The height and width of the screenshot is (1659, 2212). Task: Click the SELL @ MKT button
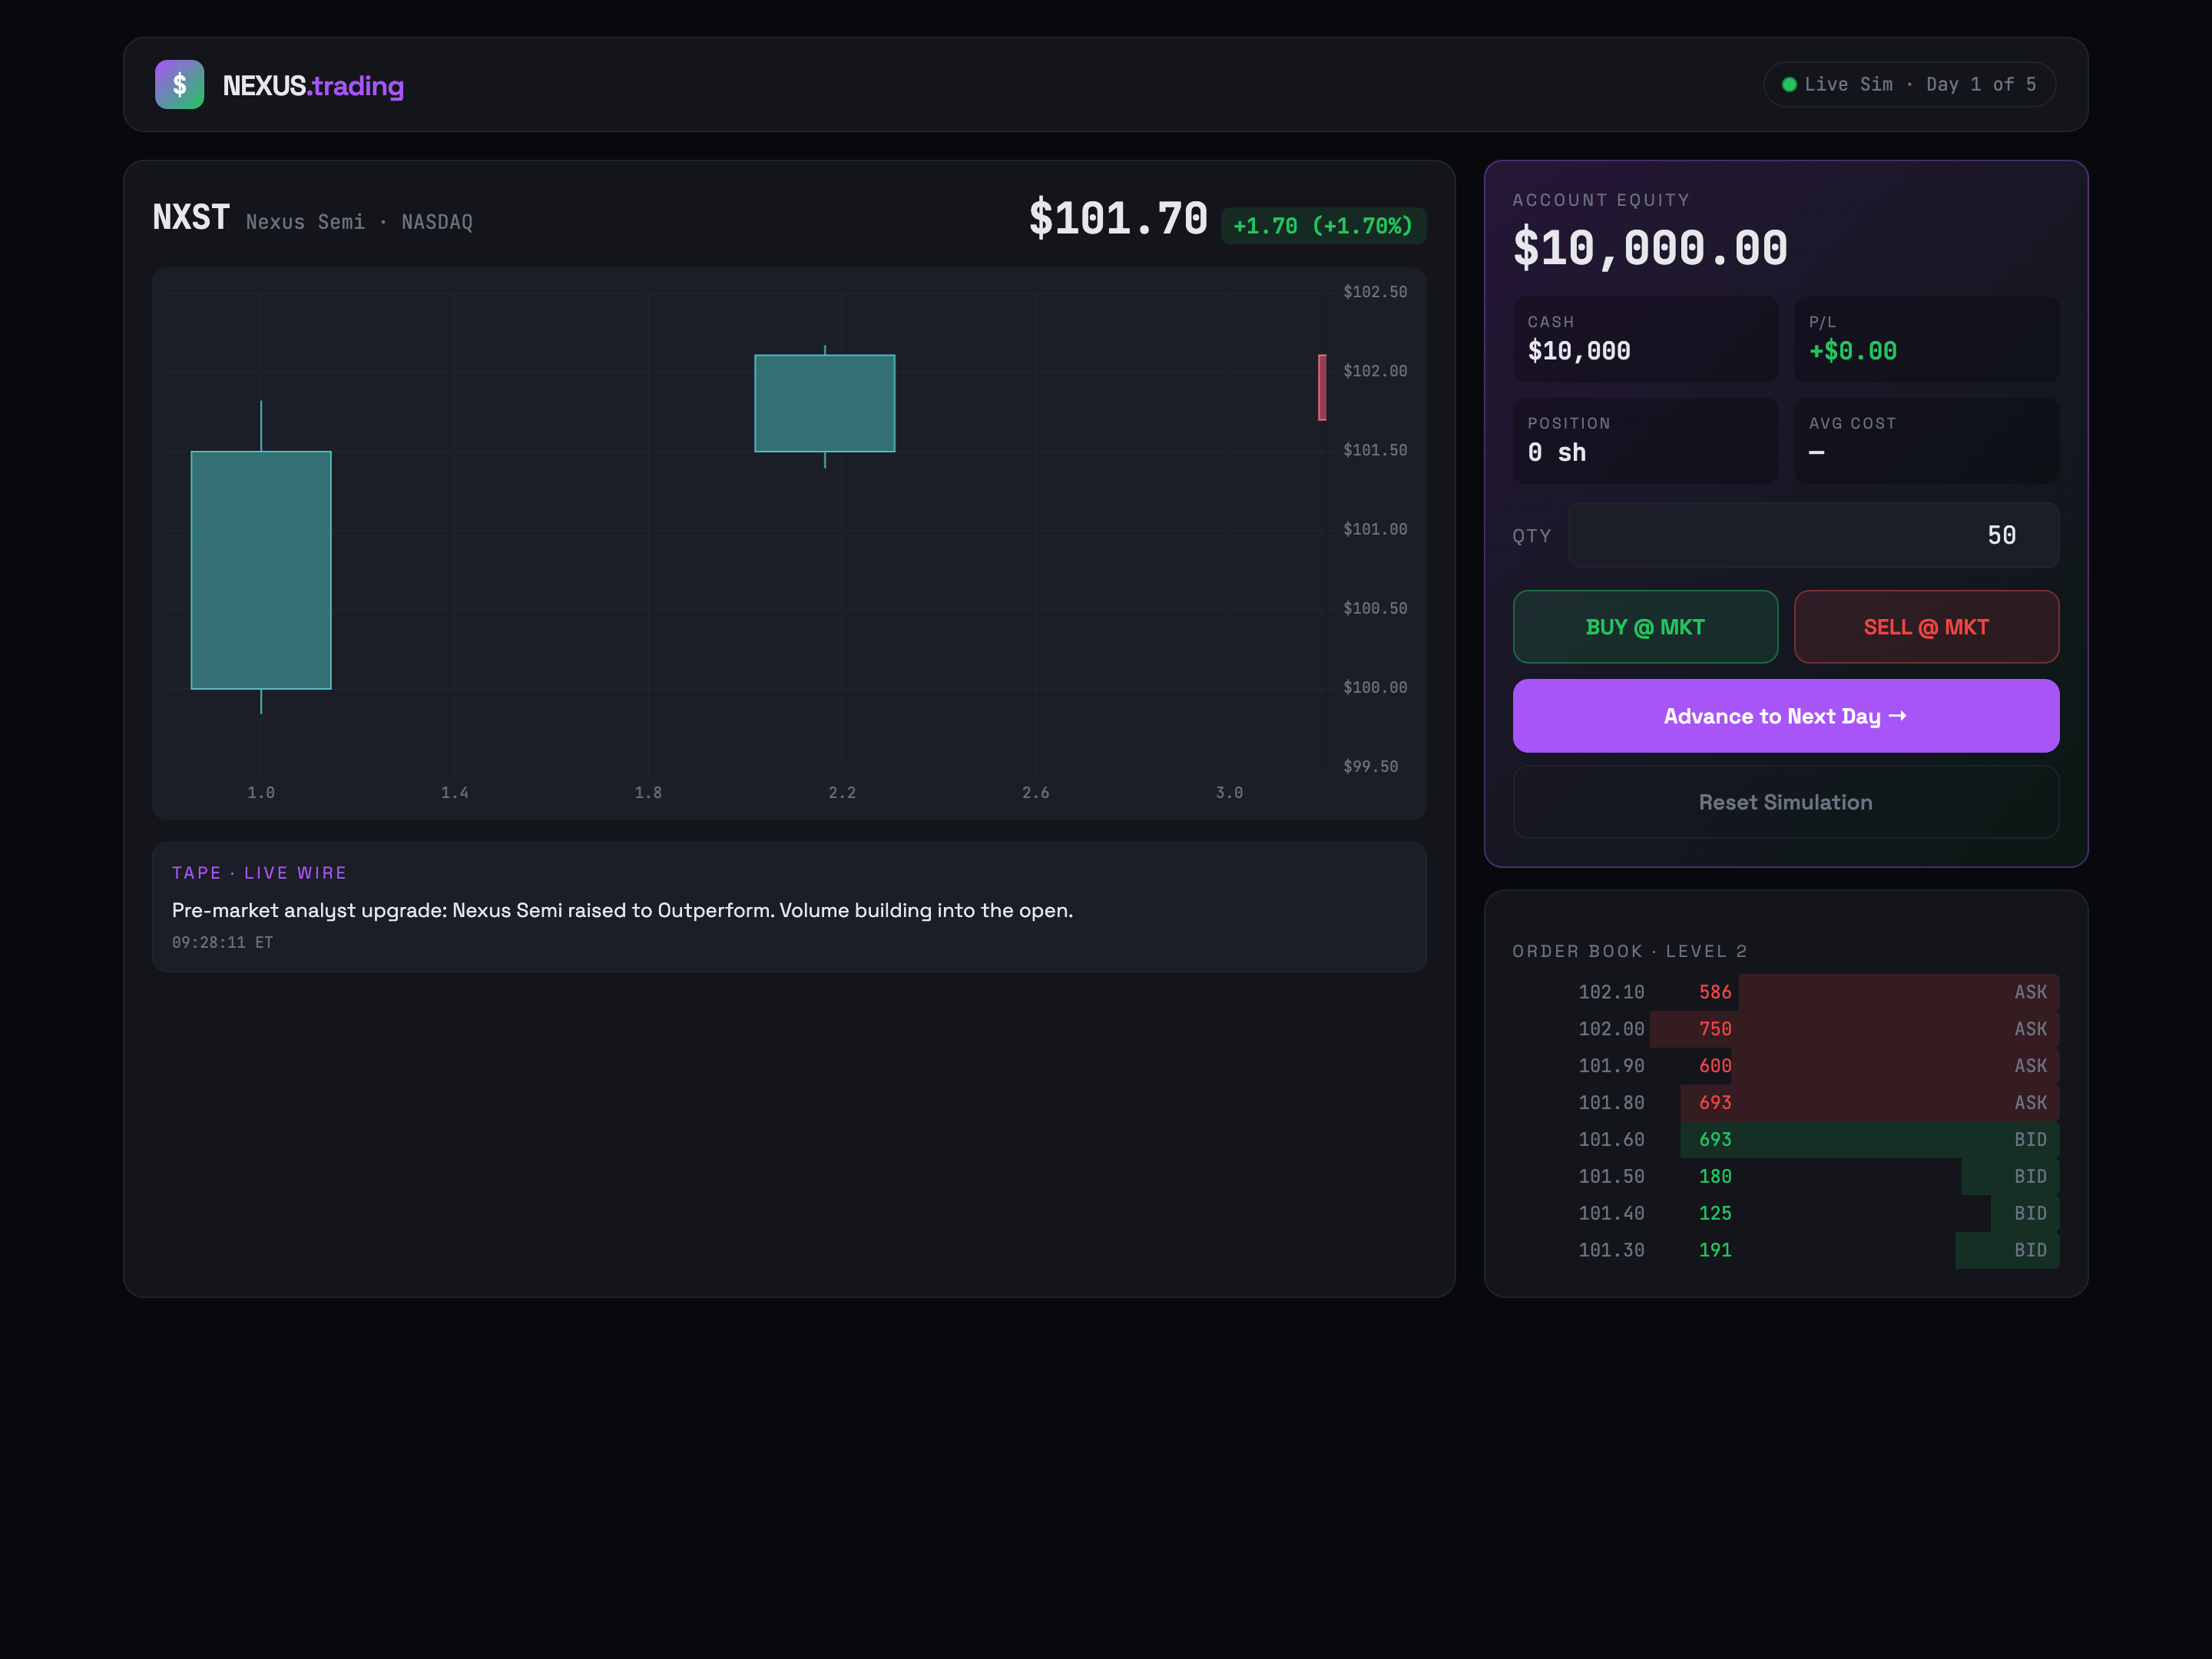coord(1926,627)
